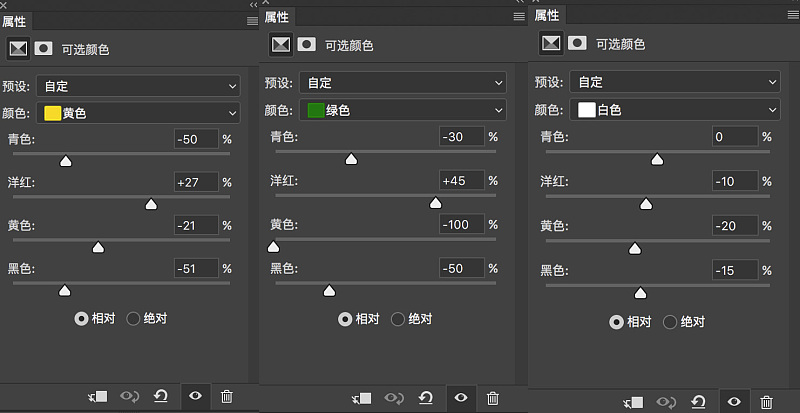Open 颜色 dropdown showing 绿色
800x413 pixels.
[403, 110]
